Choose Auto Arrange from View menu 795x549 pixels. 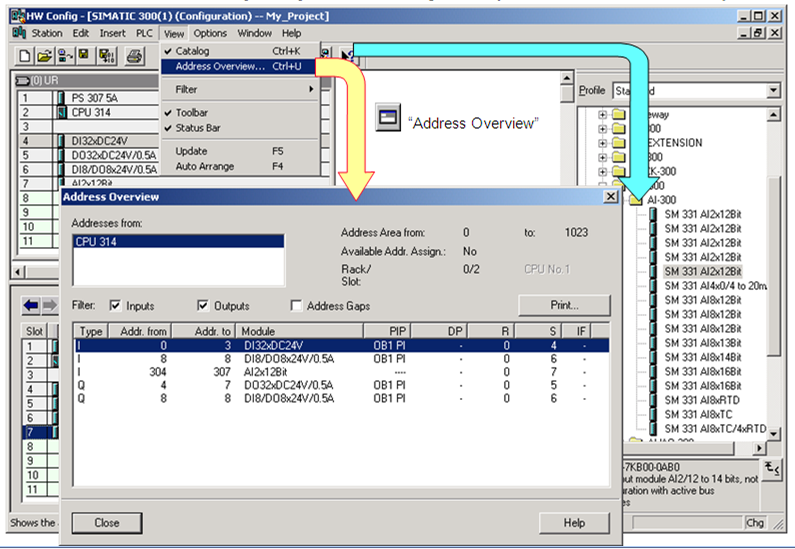pos(239,166)
